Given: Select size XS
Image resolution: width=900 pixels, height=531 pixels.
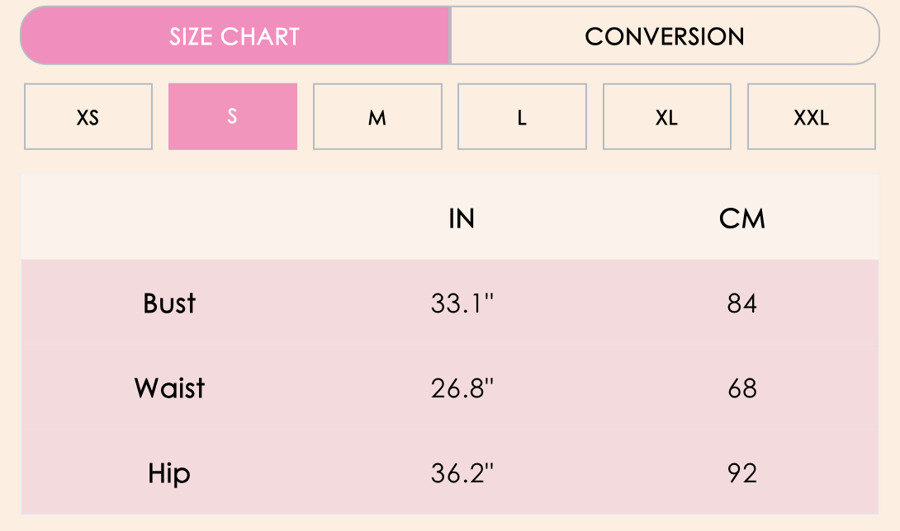Looking at the screenshot, I should 88,117.
